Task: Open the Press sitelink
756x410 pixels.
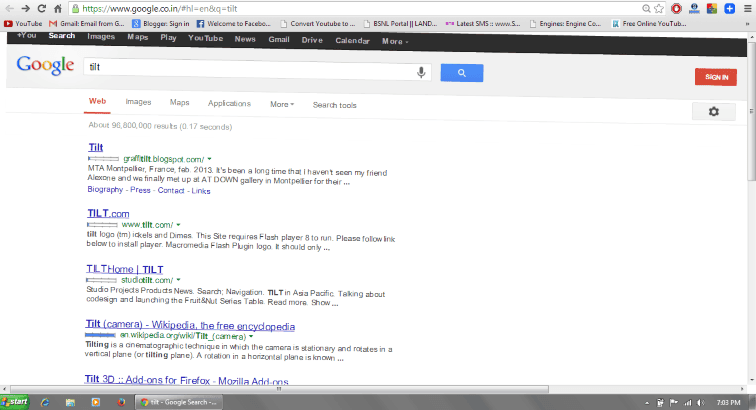Action: [140, 190]
